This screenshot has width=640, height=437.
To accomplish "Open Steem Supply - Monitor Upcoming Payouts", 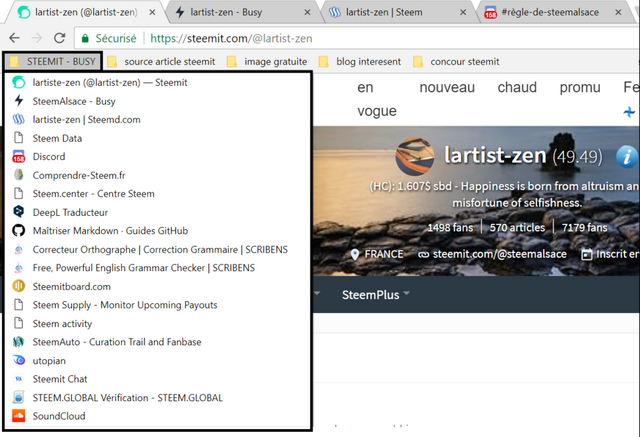I will tap(157, 305).
